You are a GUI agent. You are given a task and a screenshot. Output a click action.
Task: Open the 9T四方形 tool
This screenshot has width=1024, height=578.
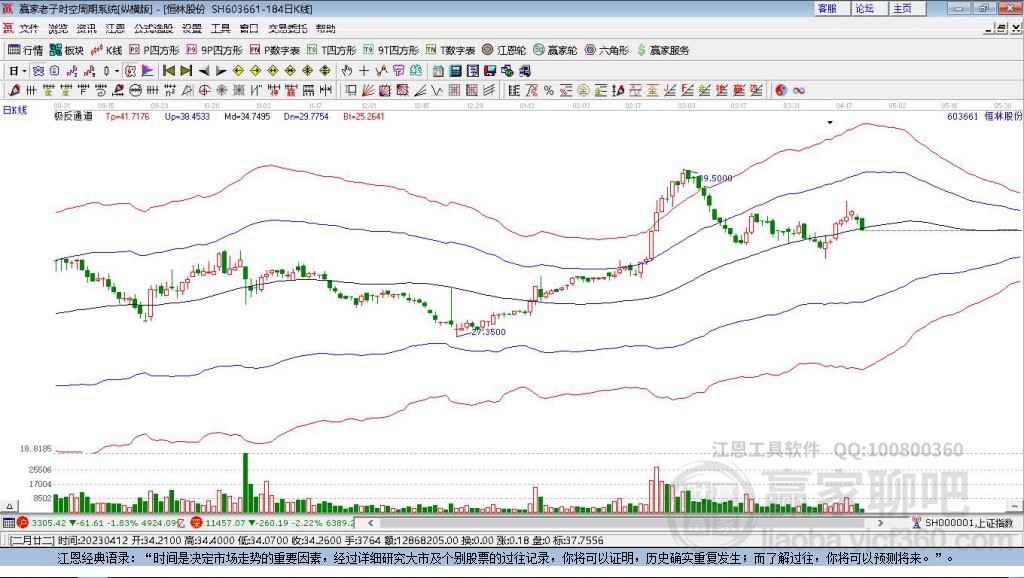(391, 50)
